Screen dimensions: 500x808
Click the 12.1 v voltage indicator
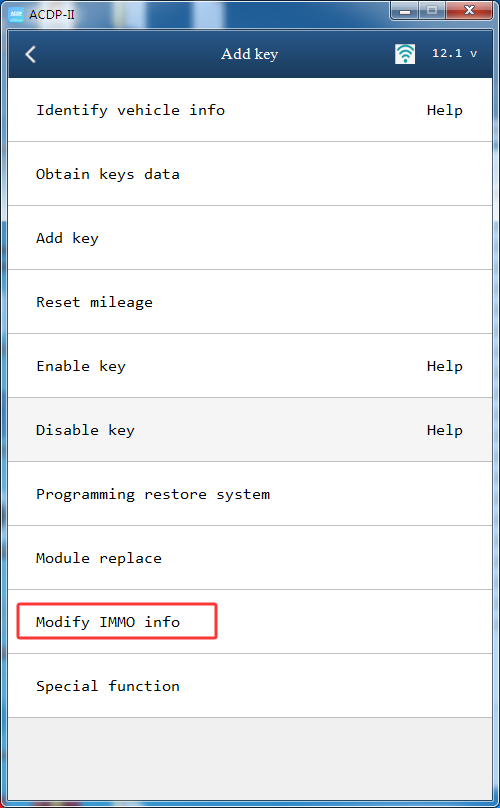(x=454, y=53)
